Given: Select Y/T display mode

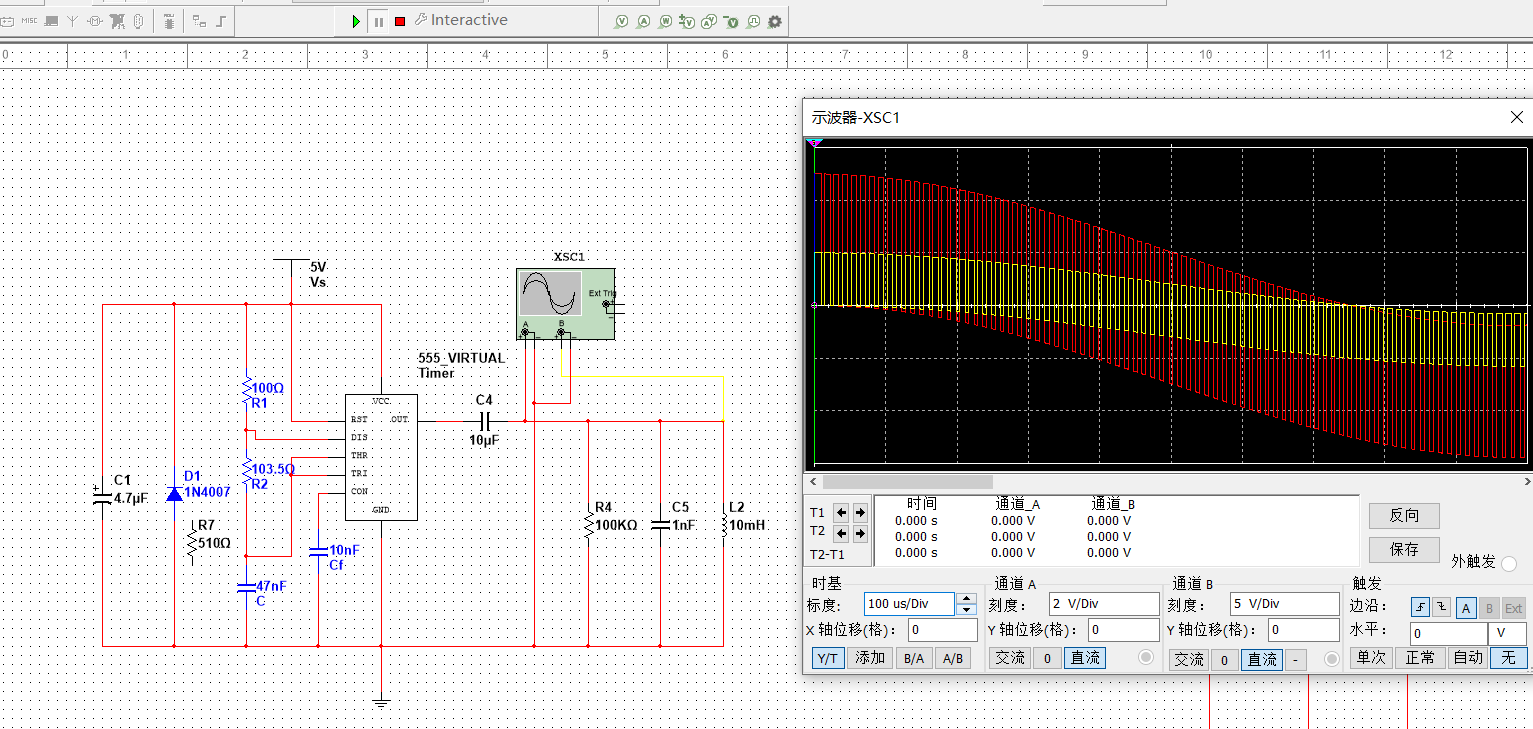Looking at the screenshot, I should coord(828,658).
